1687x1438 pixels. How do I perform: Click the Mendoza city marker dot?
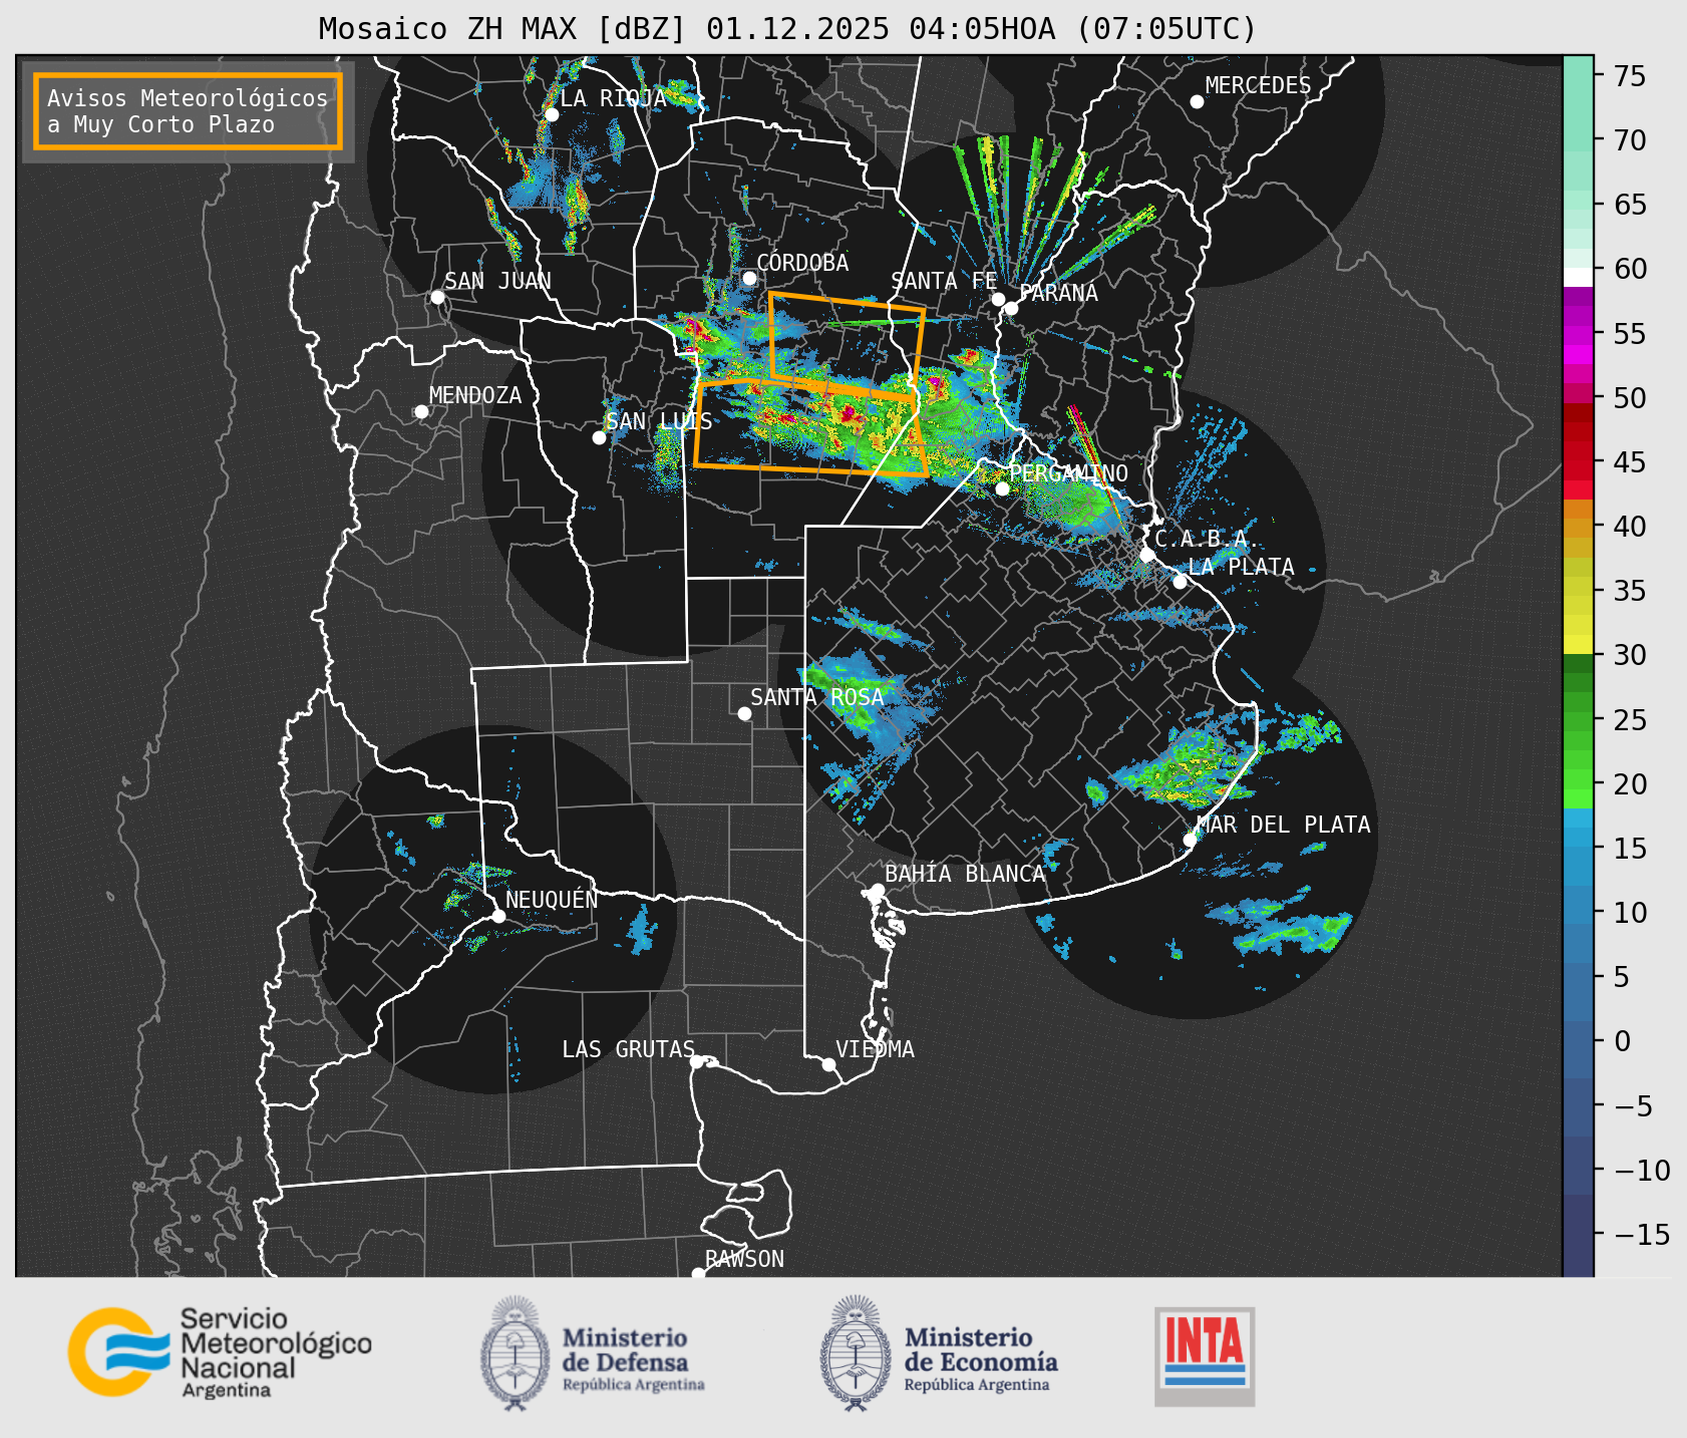tap(421, 412)
